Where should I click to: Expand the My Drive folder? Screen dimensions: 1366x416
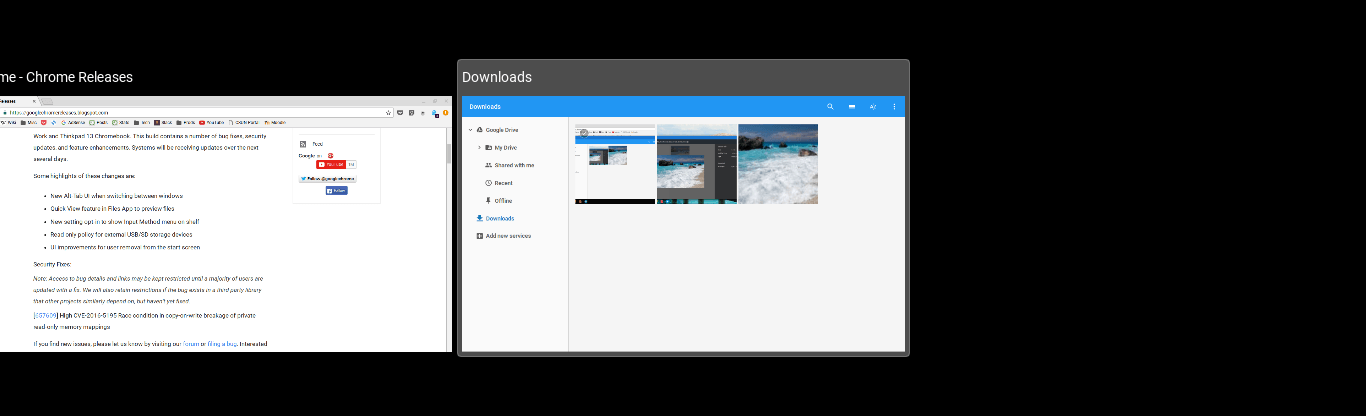click(479, 147)
